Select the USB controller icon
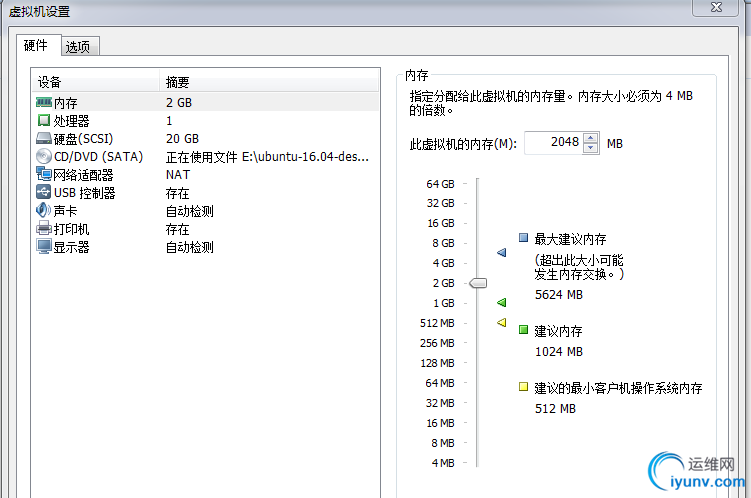The image size is (751, 498). tap(44, 192)
